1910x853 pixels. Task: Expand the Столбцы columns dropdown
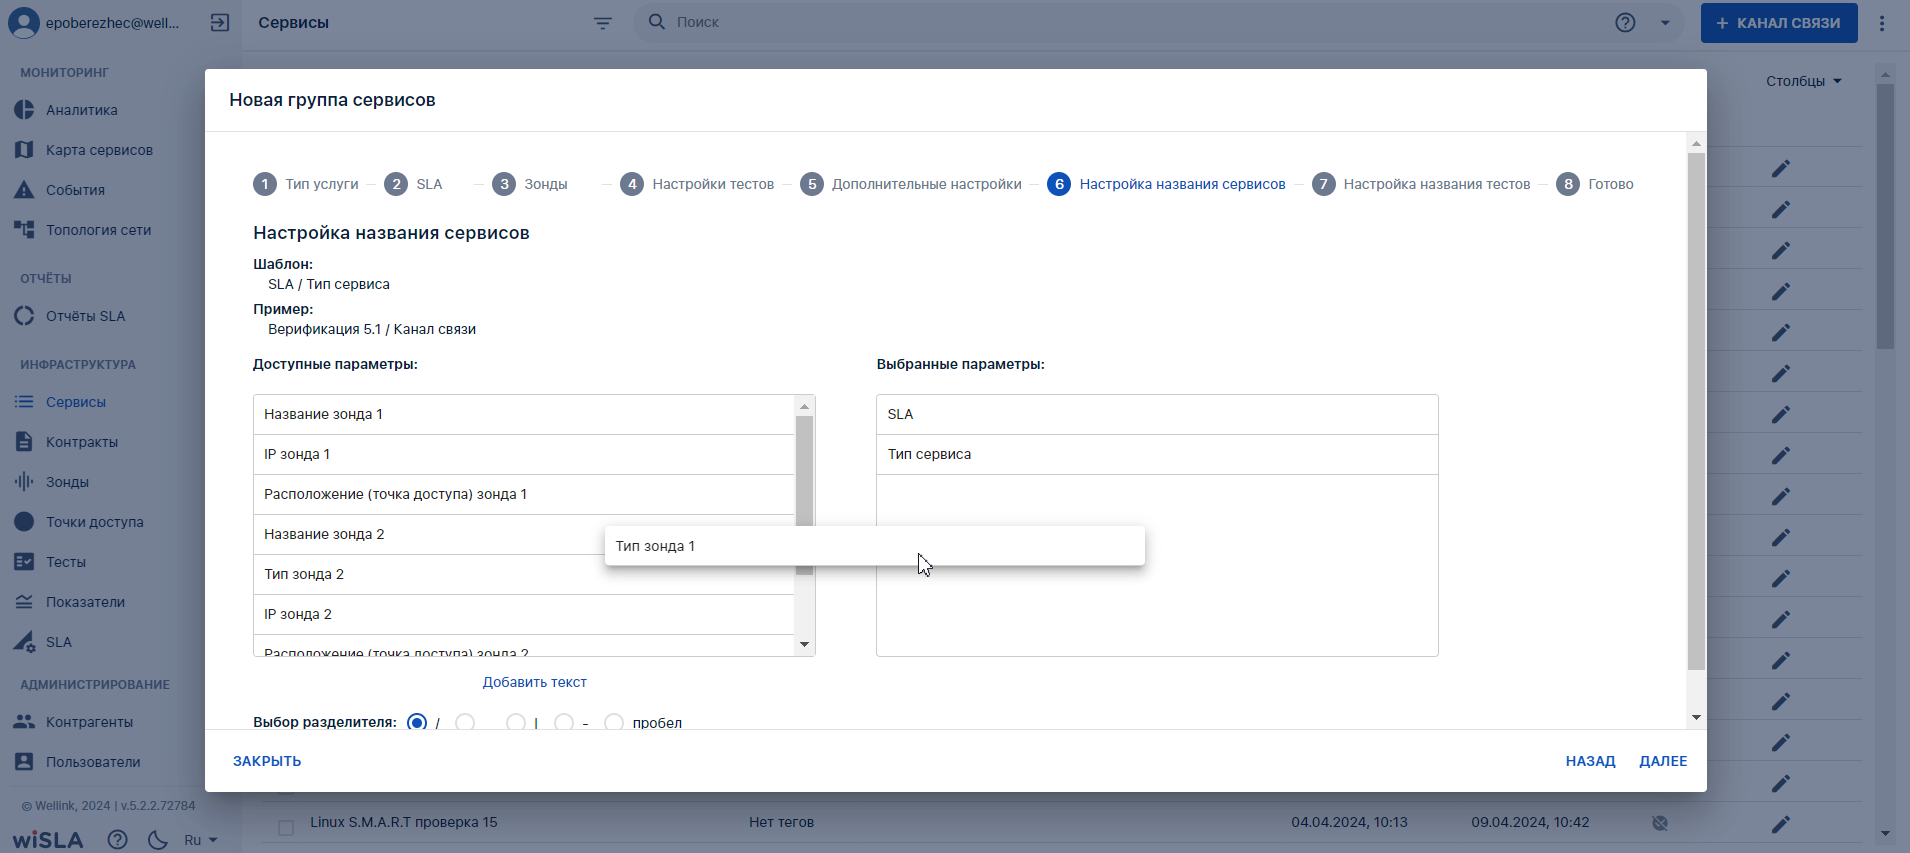[x=1803, y=81]
